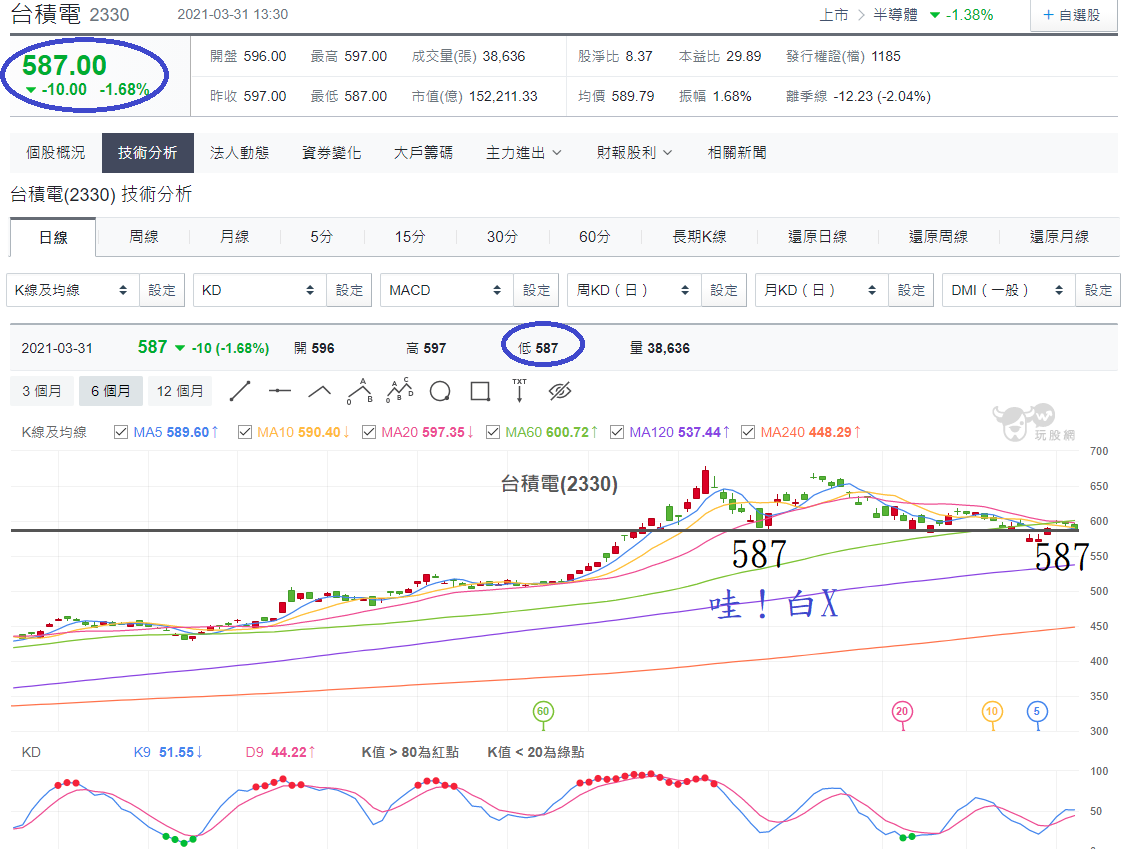Open the K線及均線 indicator dropdown
Image resolution: width=1134 pixels, height=849 pixels.
(72, 290)
